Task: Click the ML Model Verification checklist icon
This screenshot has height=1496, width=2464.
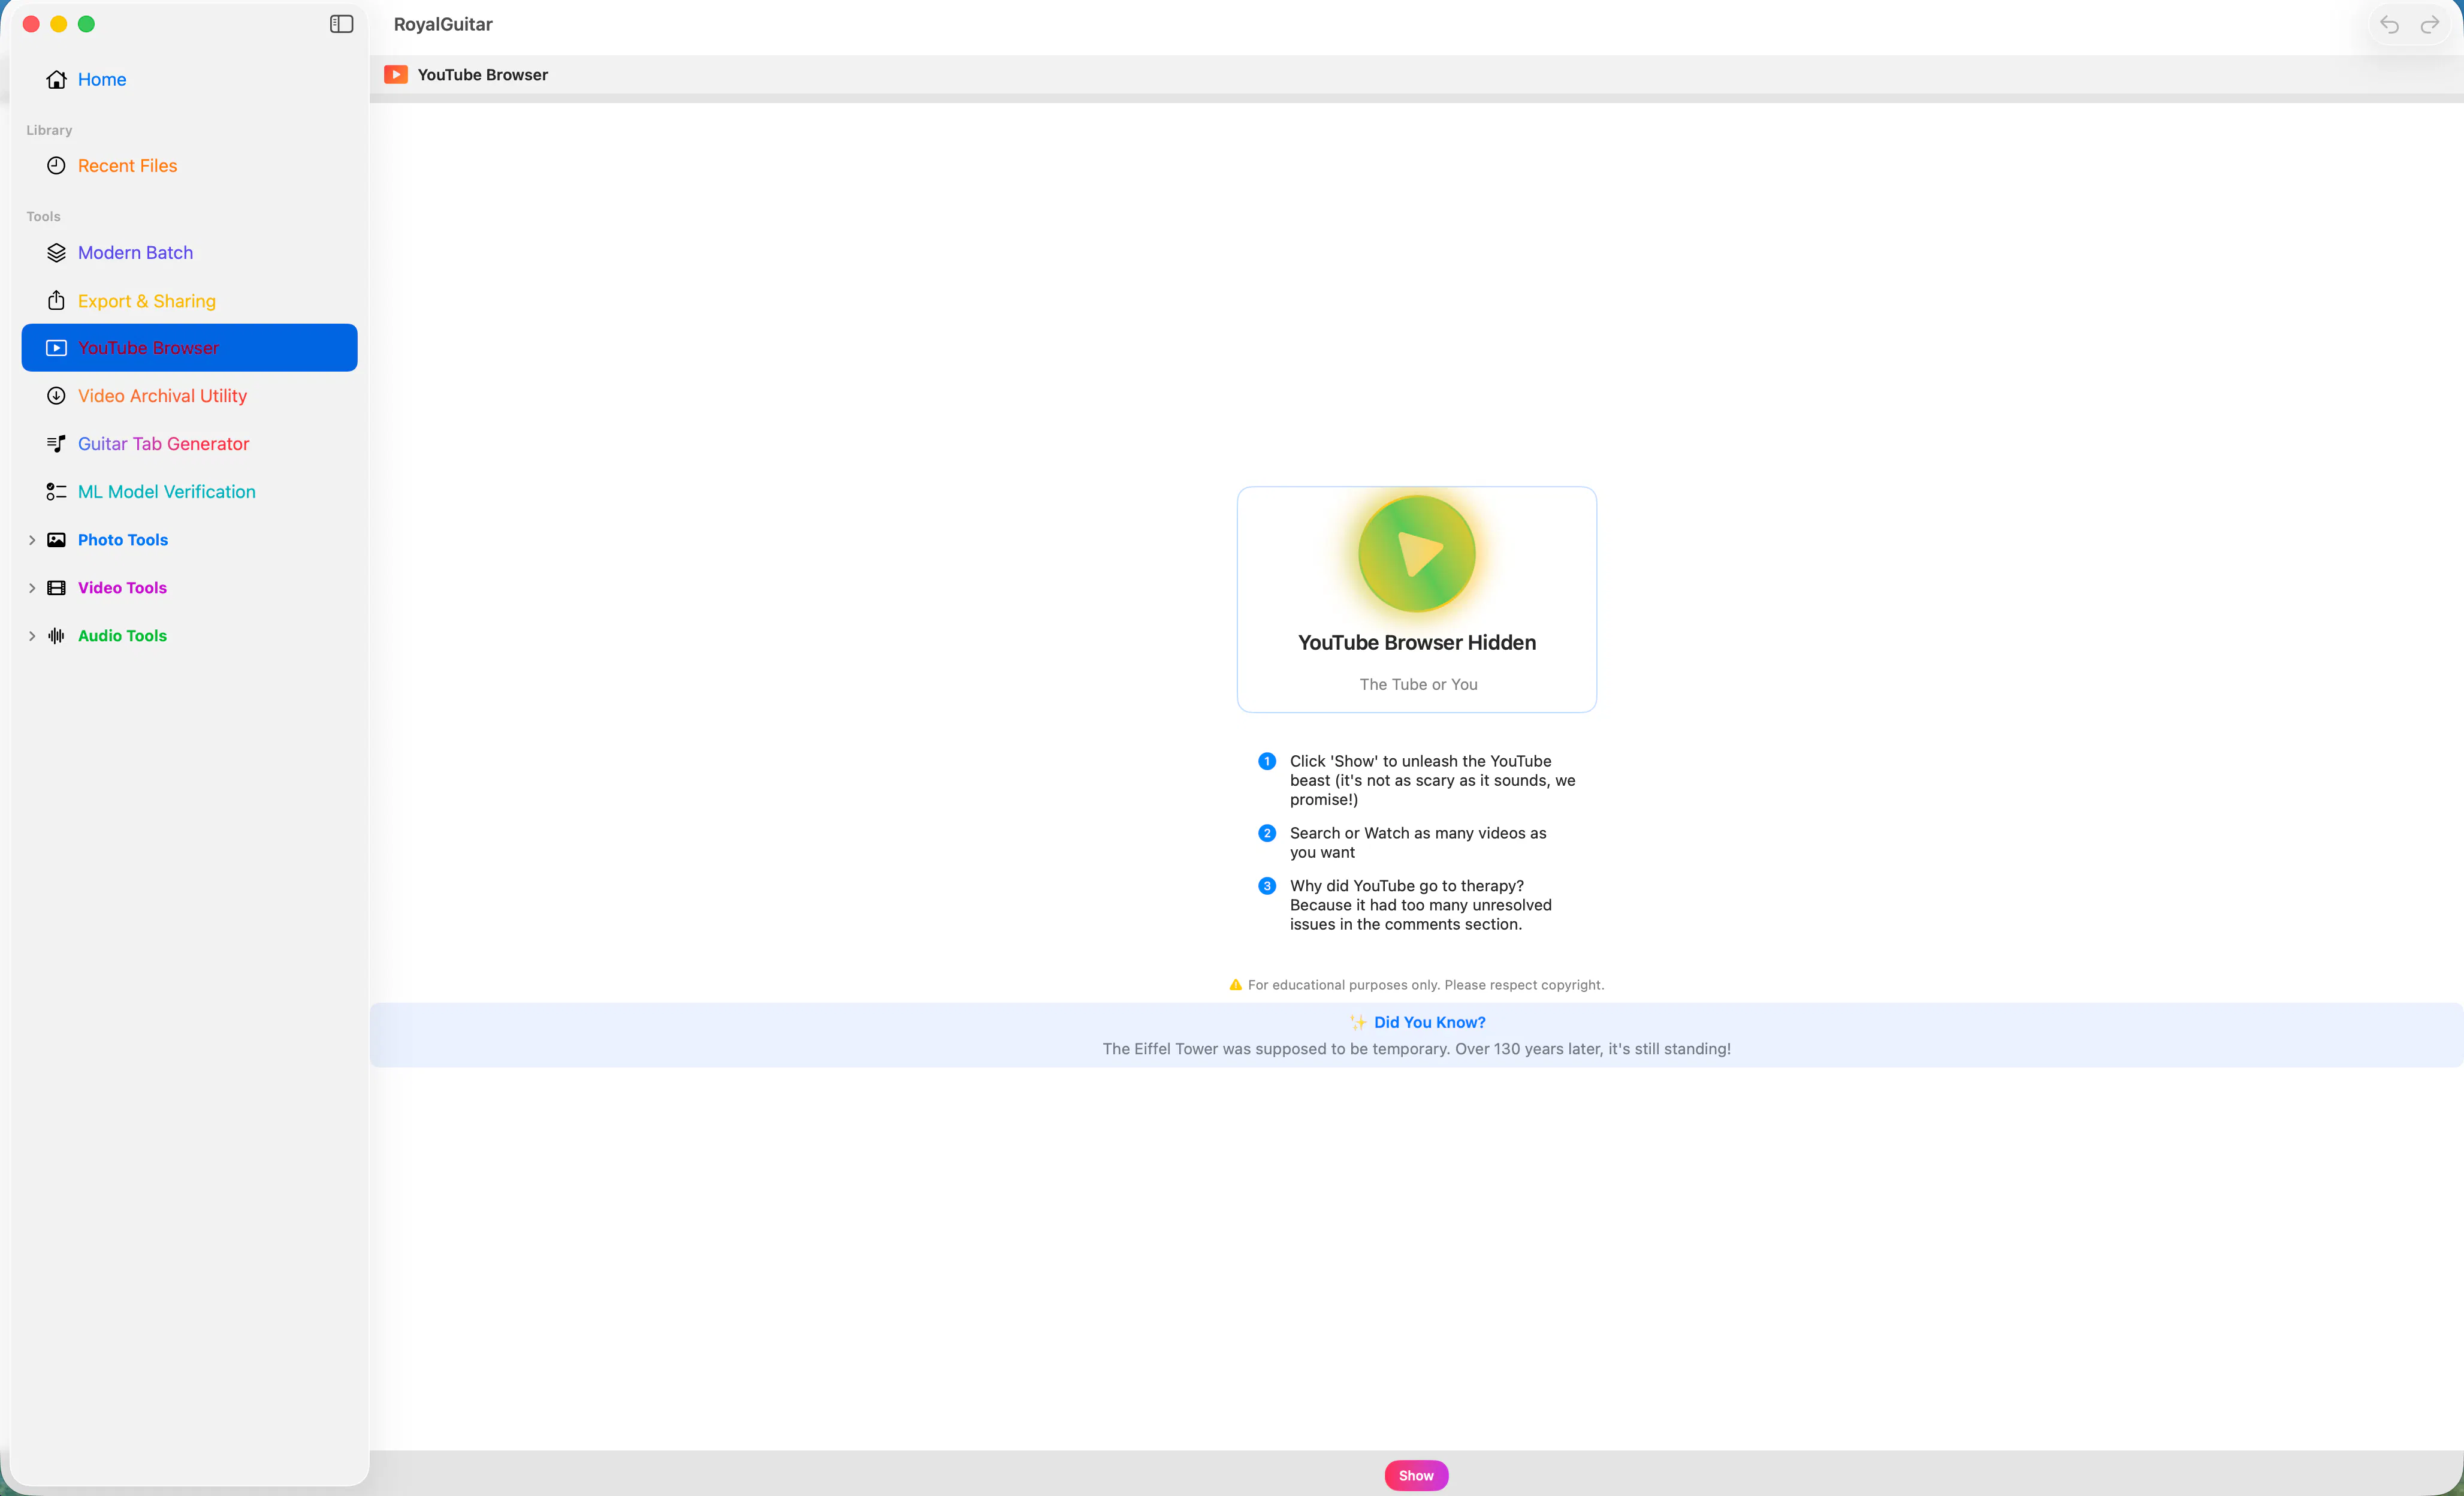Action: [56, 492]
